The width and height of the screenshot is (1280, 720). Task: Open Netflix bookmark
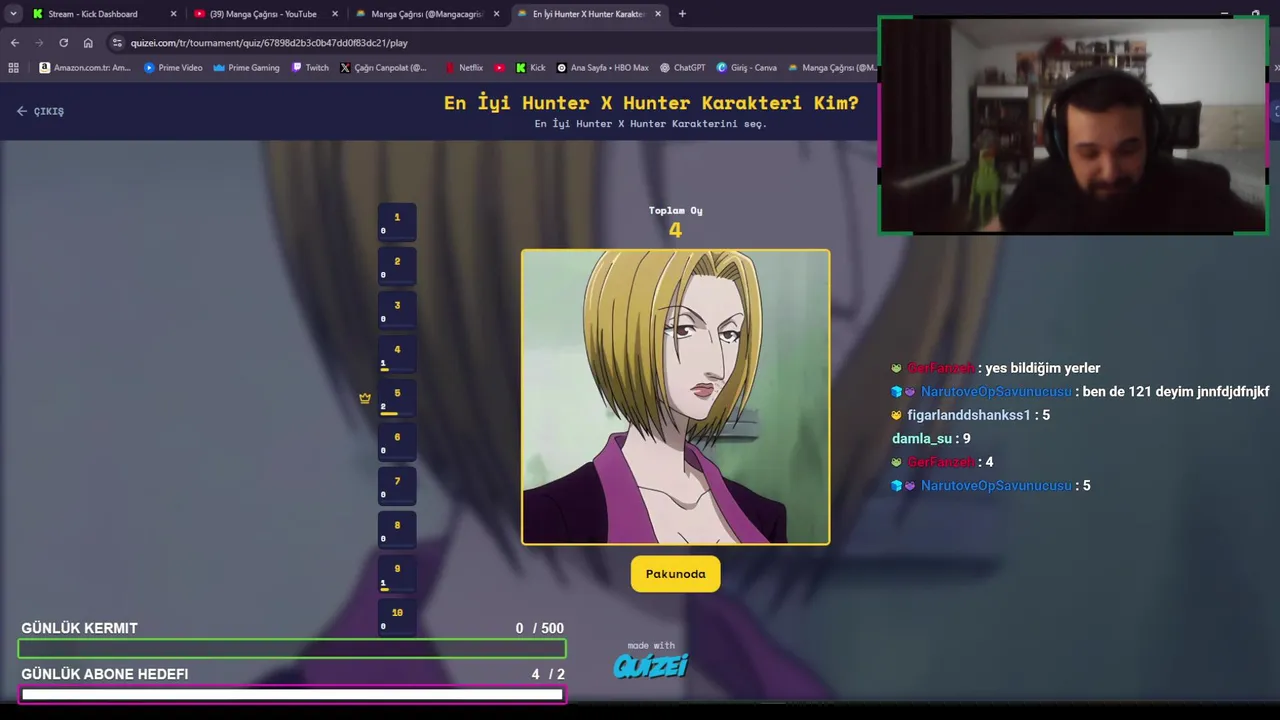coord(464,68)
